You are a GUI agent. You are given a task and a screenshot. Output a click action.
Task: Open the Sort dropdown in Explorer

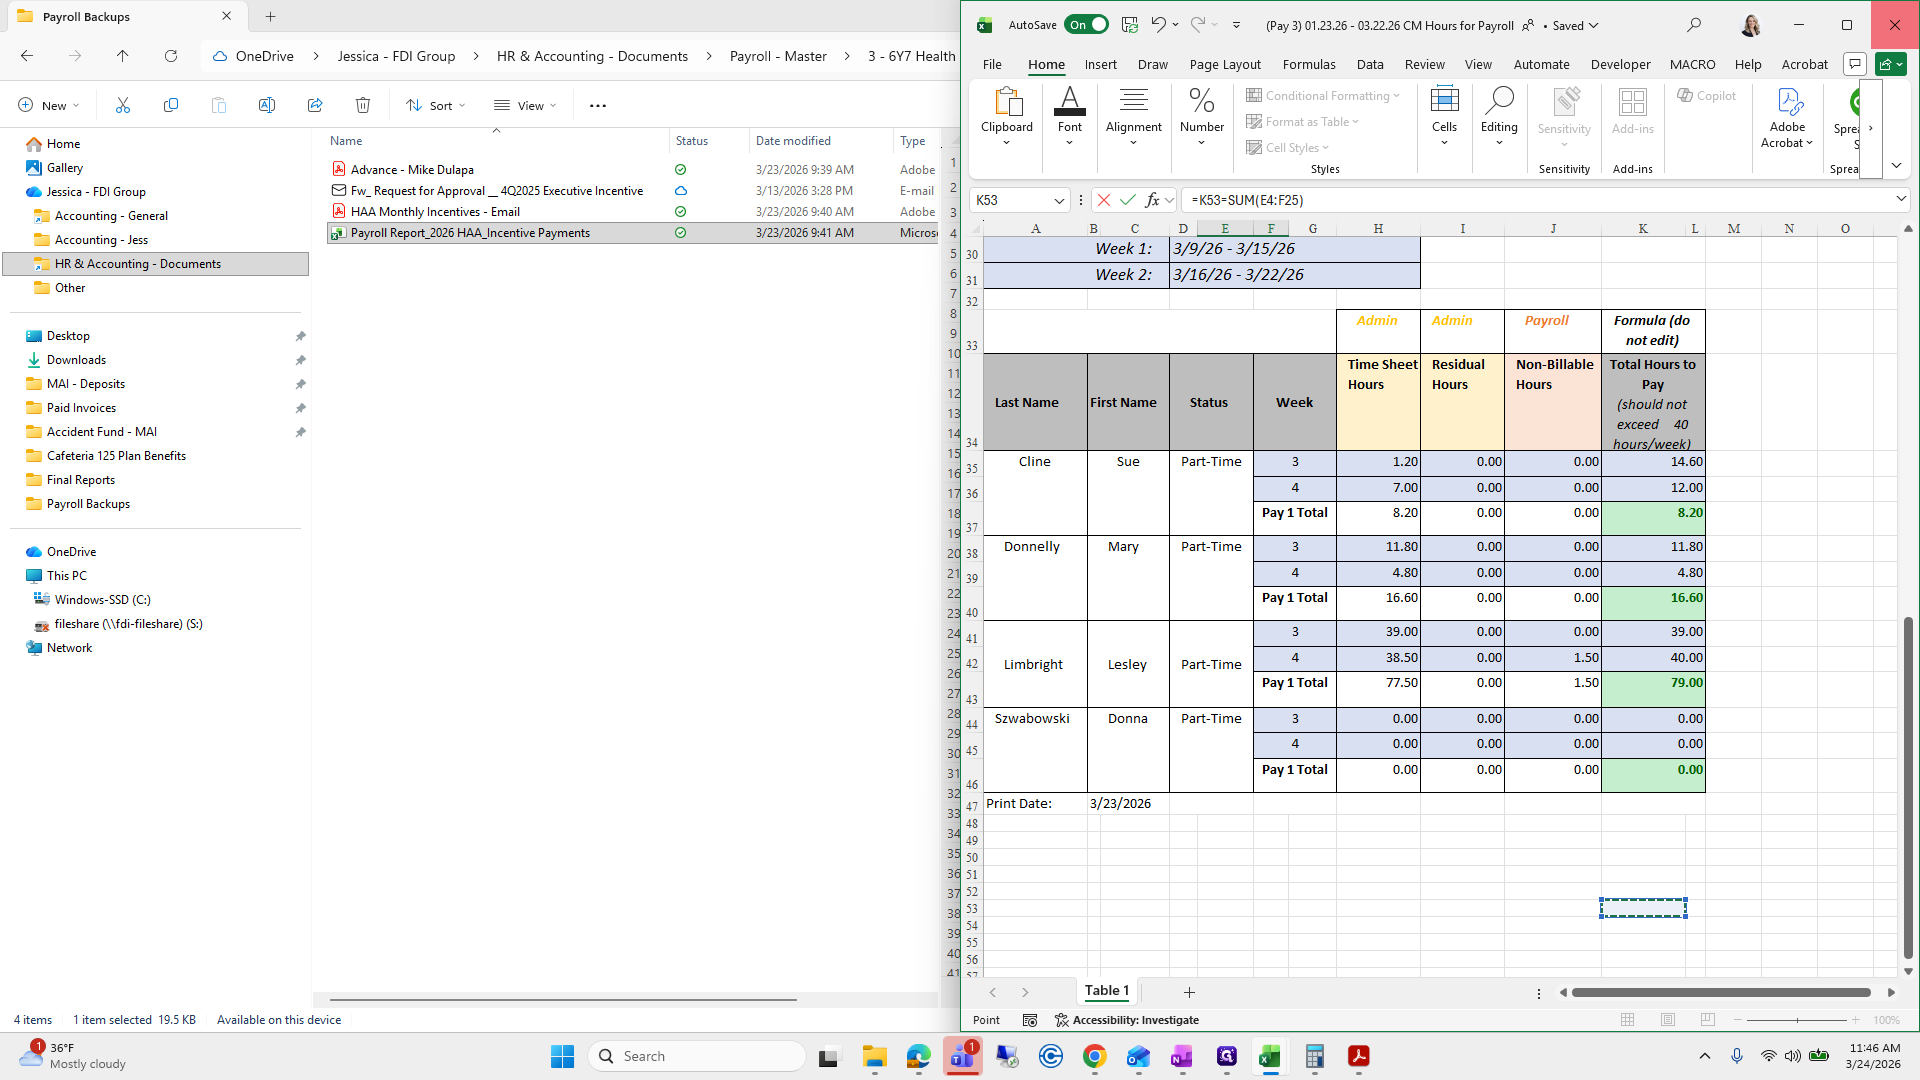(x=436, y=105)
